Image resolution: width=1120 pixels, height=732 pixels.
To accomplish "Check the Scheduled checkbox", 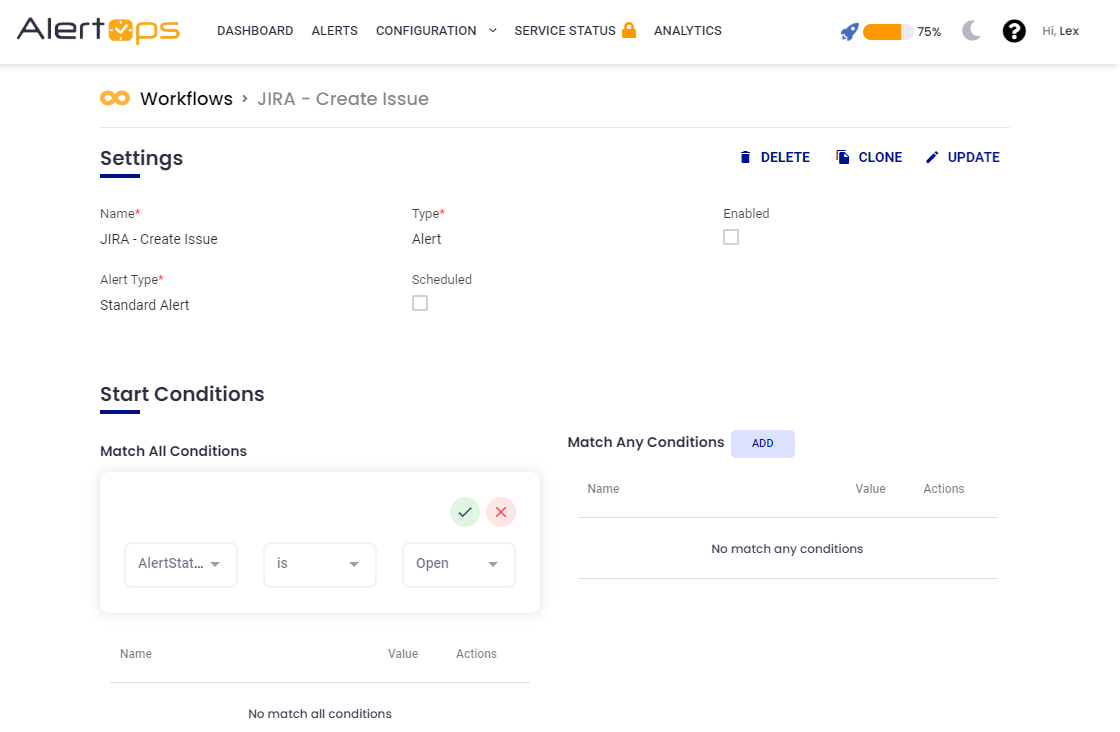I will coord(420,303).
